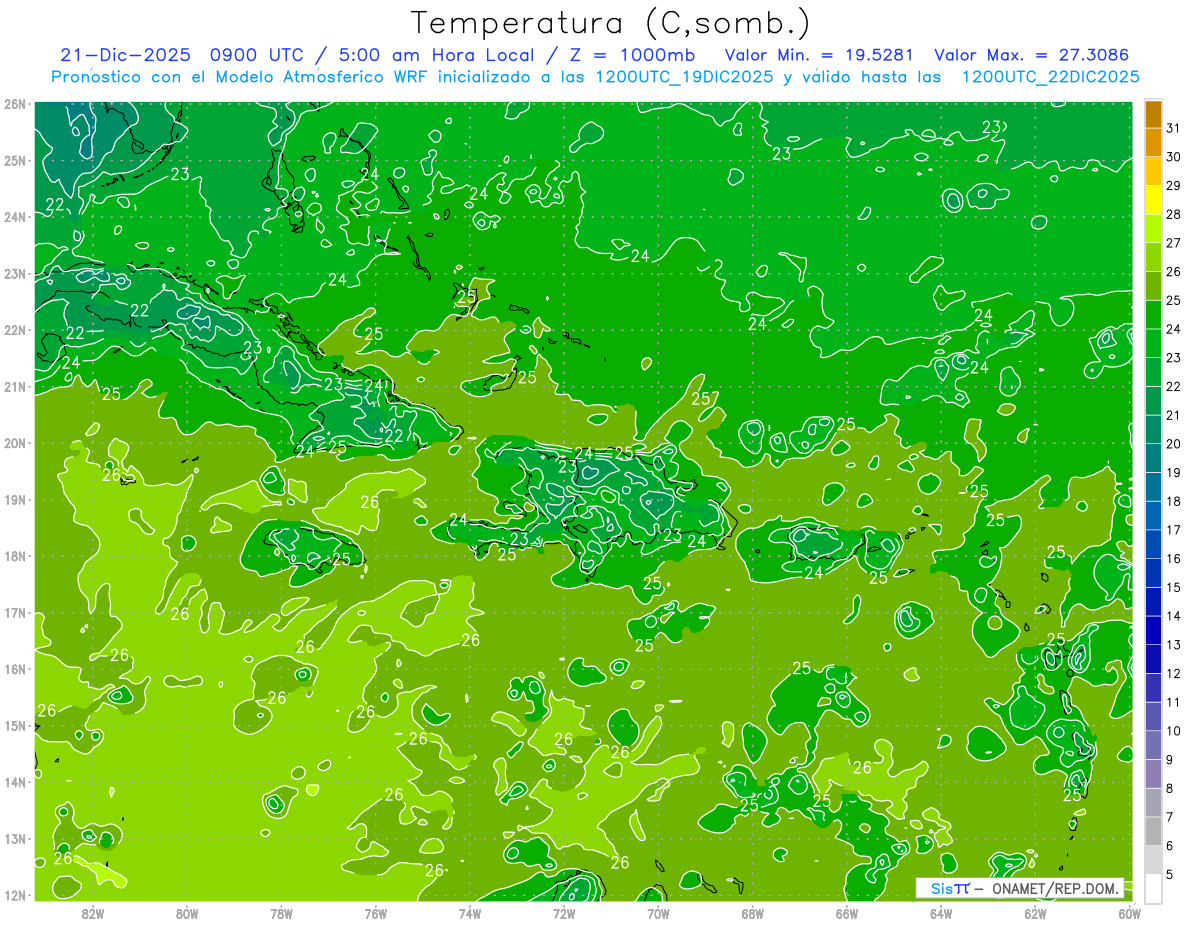Click the 78W longitude axis label

coord(281,913)
